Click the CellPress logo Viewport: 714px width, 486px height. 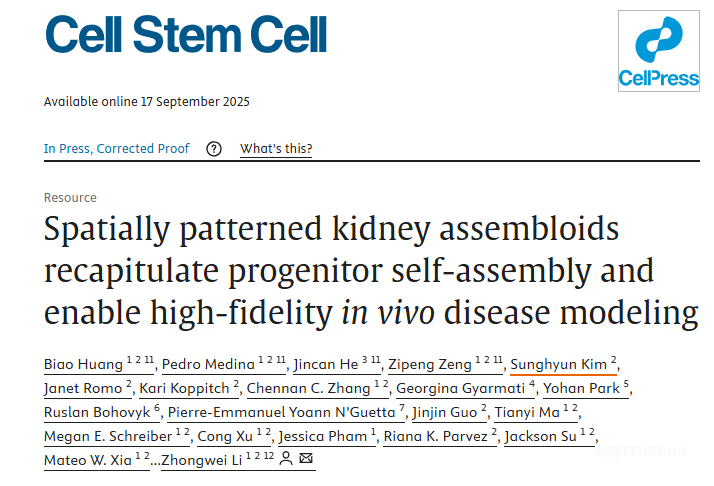click(659, 51)
